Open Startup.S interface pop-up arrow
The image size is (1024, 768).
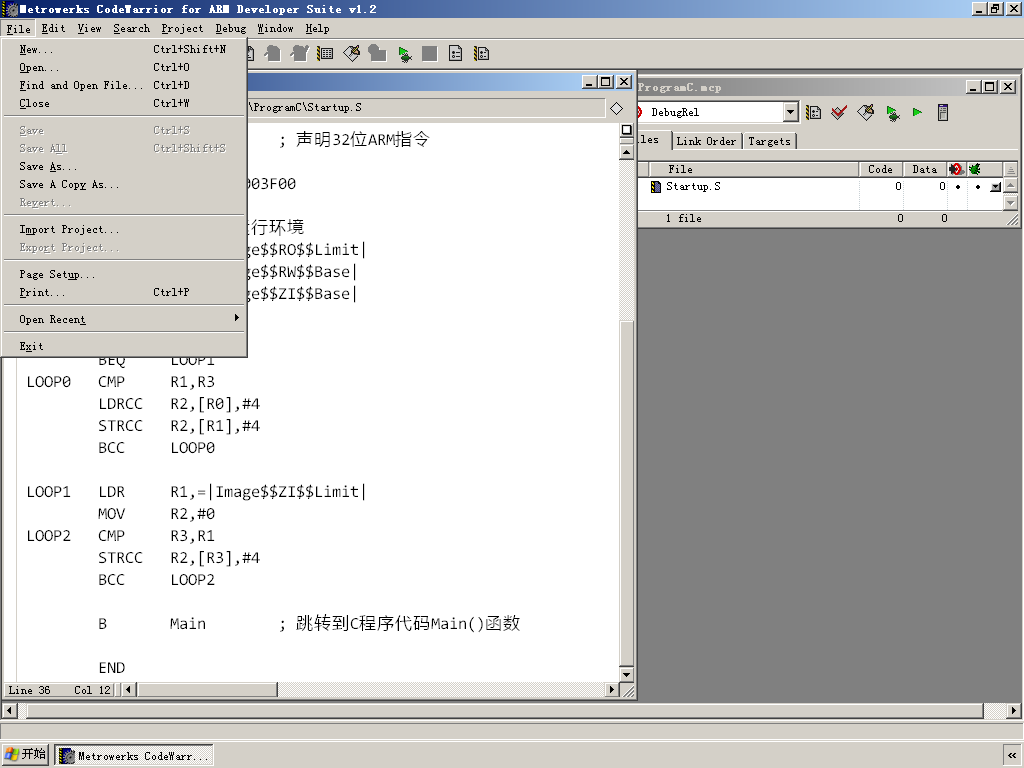995,187
